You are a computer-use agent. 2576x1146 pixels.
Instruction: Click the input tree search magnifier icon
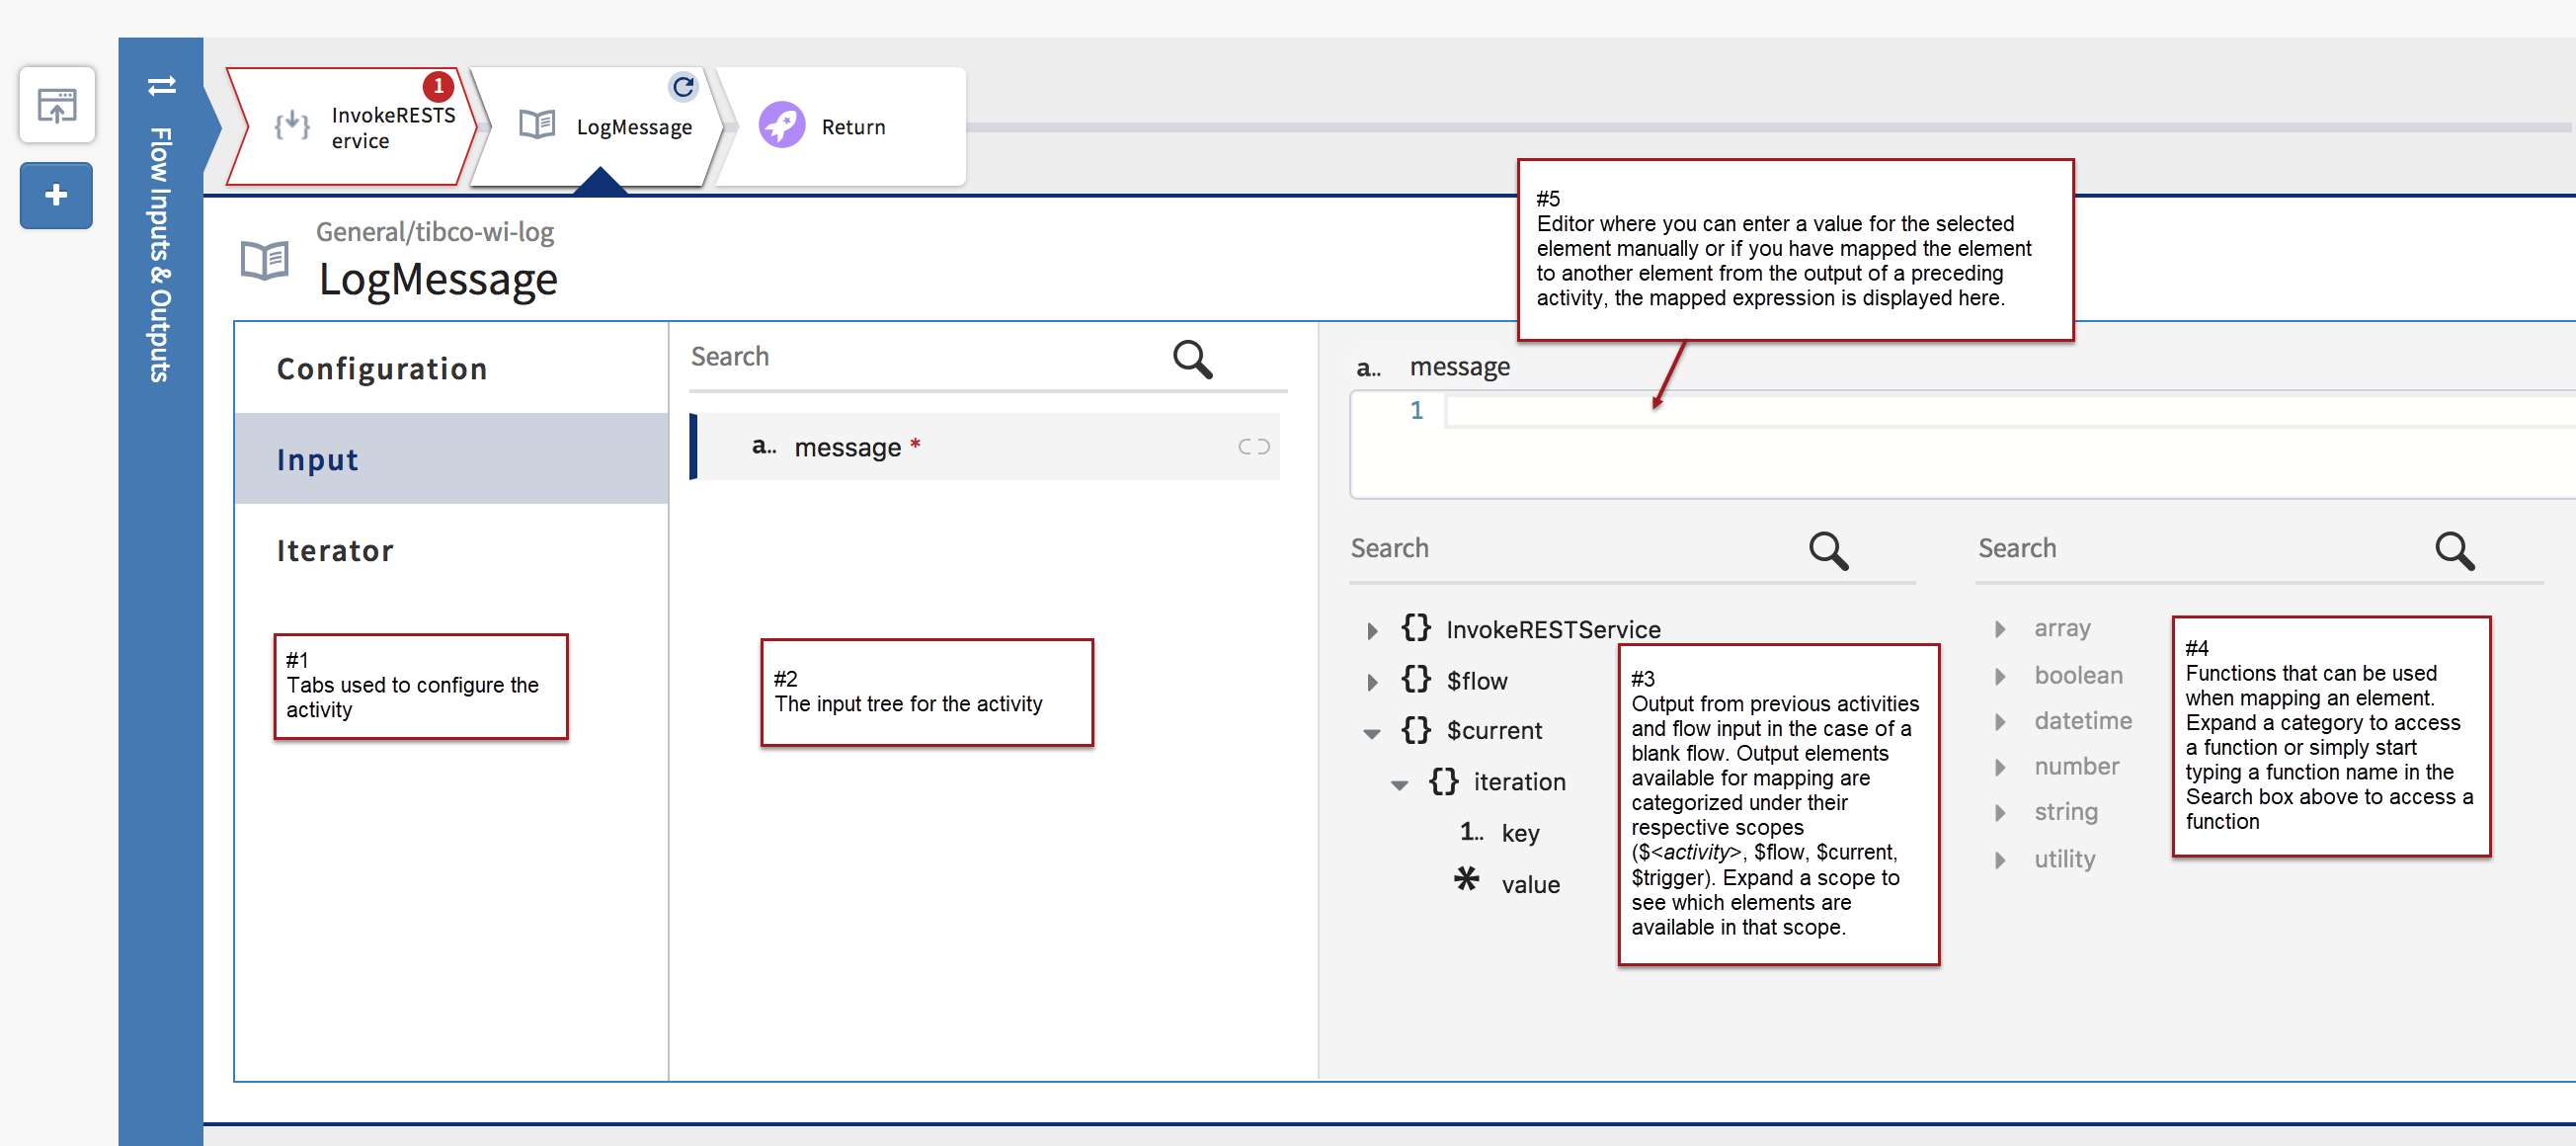click(x=1192, y=358)
